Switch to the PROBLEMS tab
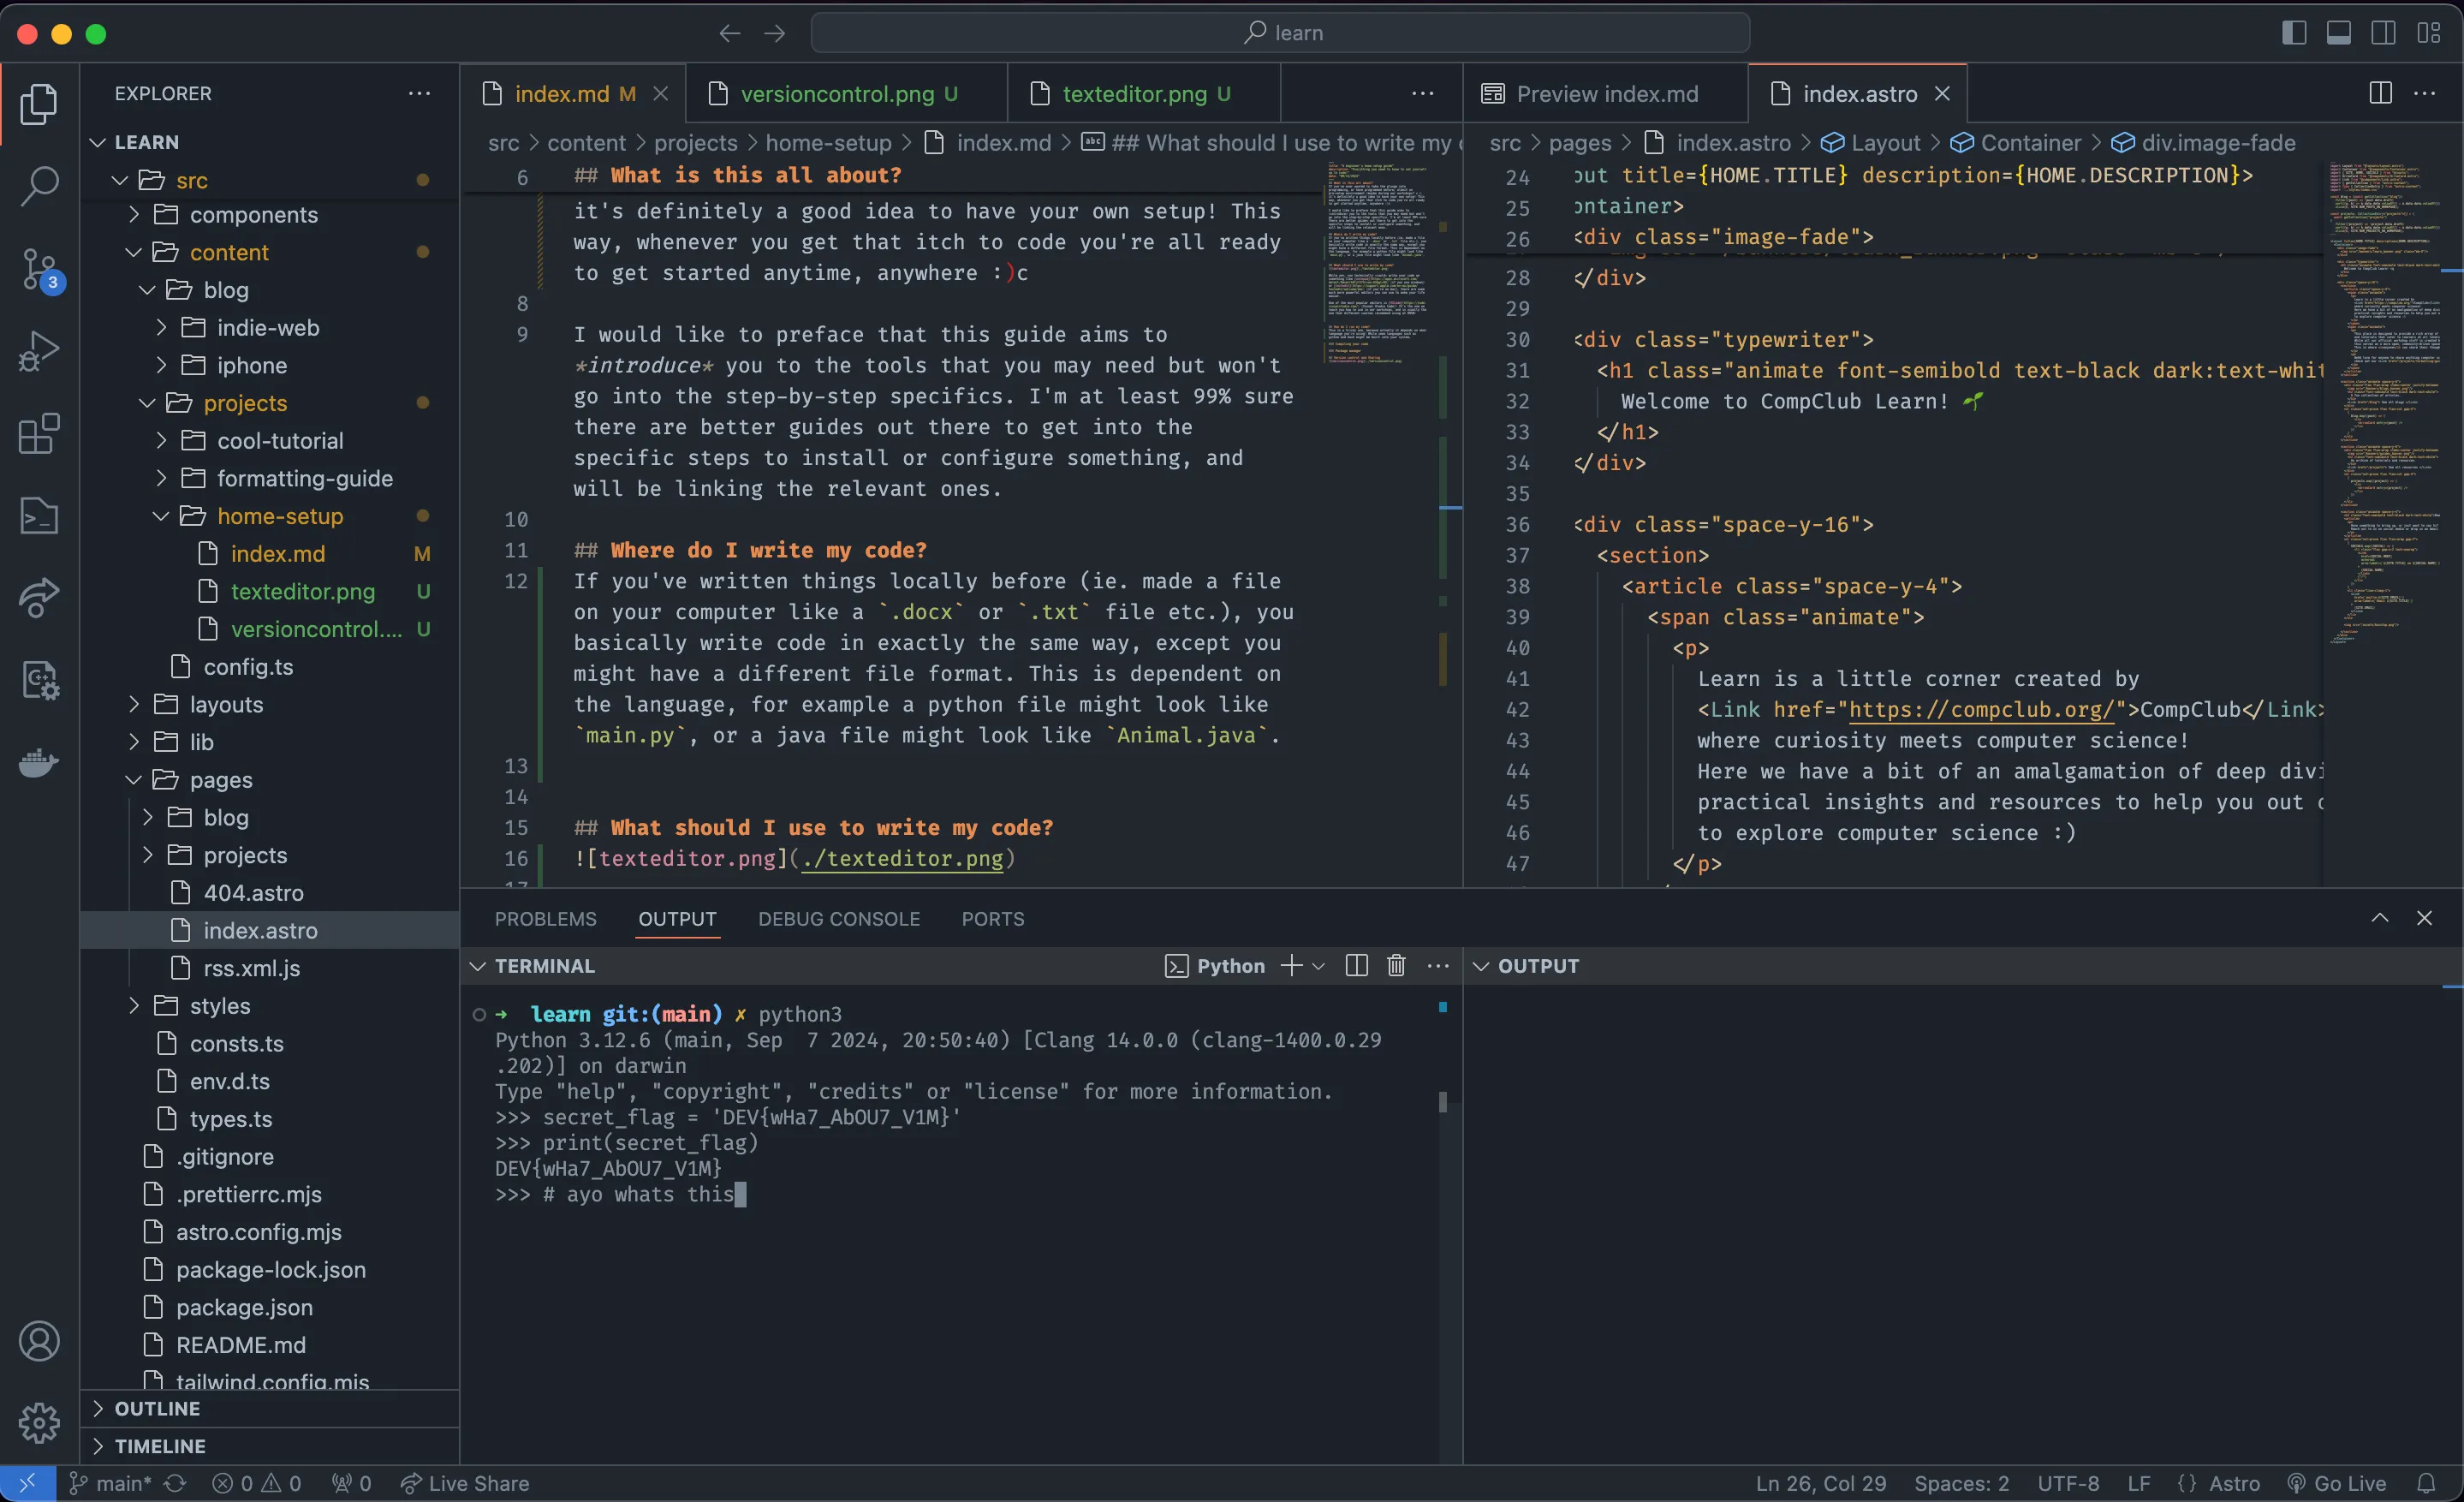This screenshot has height=1502, width=2464. pyautogui.click(x=546, y=918)
